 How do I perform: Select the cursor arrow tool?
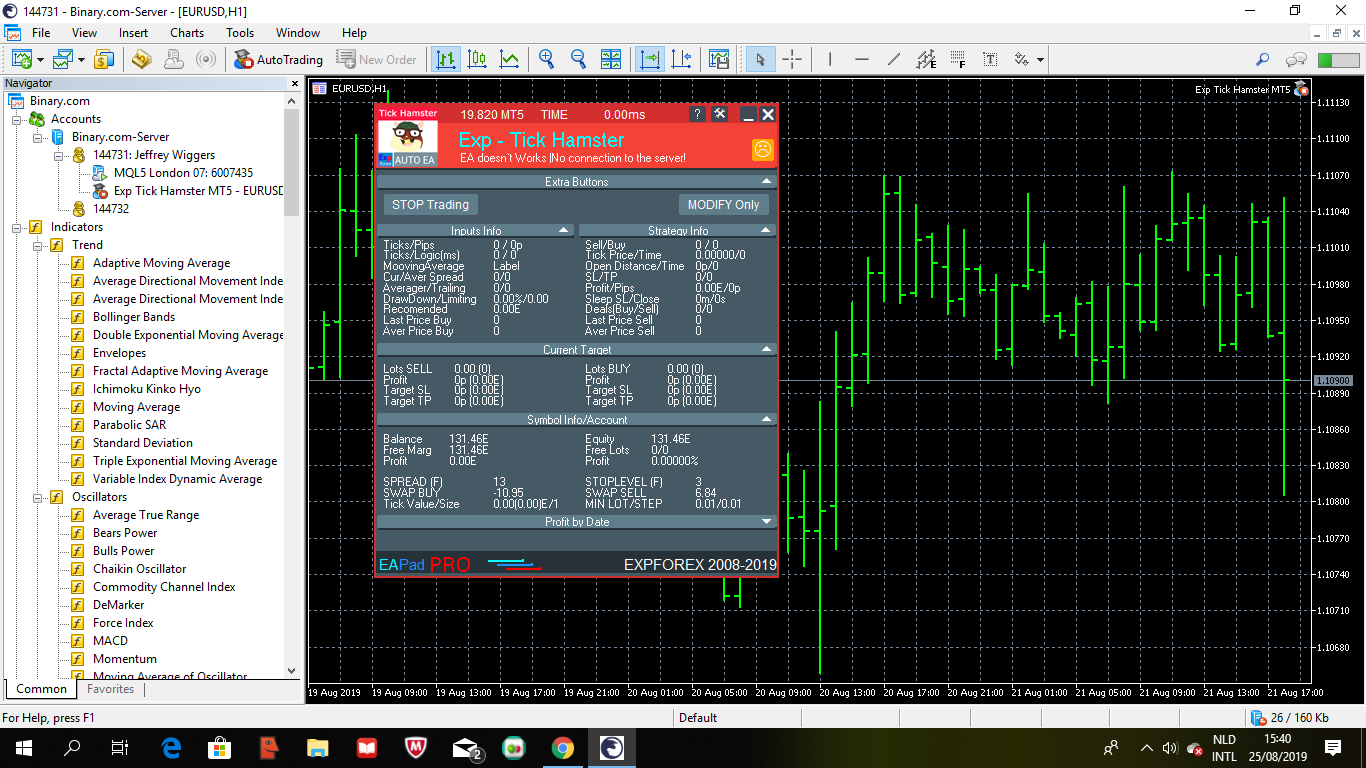coord(760,59)
